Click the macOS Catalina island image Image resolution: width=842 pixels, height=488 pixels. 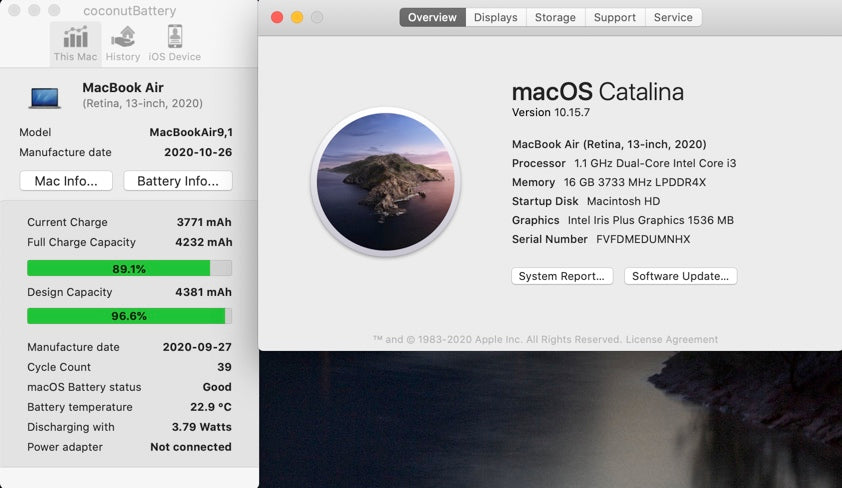[x=386, y=181]
